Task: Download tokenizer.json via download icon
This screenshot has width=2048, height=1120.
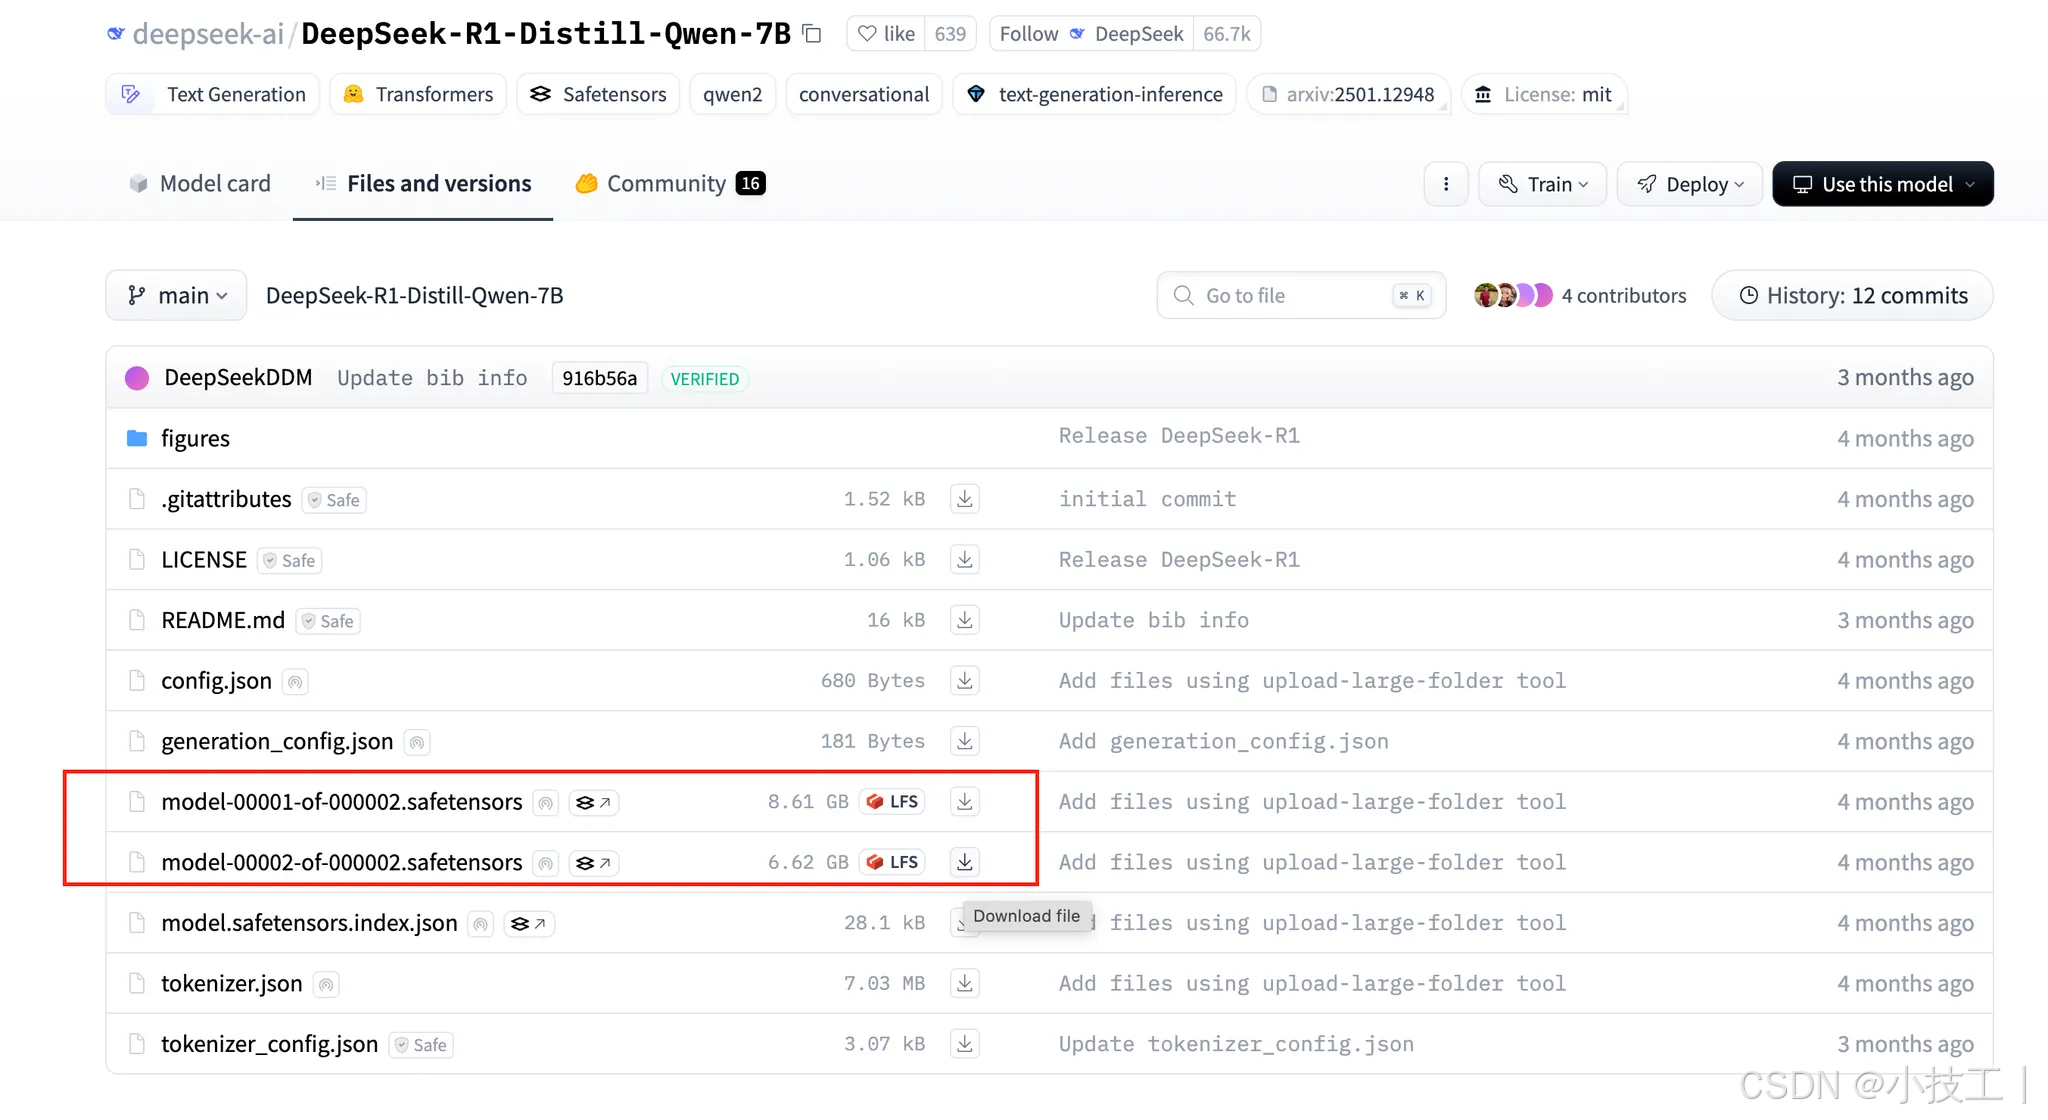Action: click(x=964, y=983)
